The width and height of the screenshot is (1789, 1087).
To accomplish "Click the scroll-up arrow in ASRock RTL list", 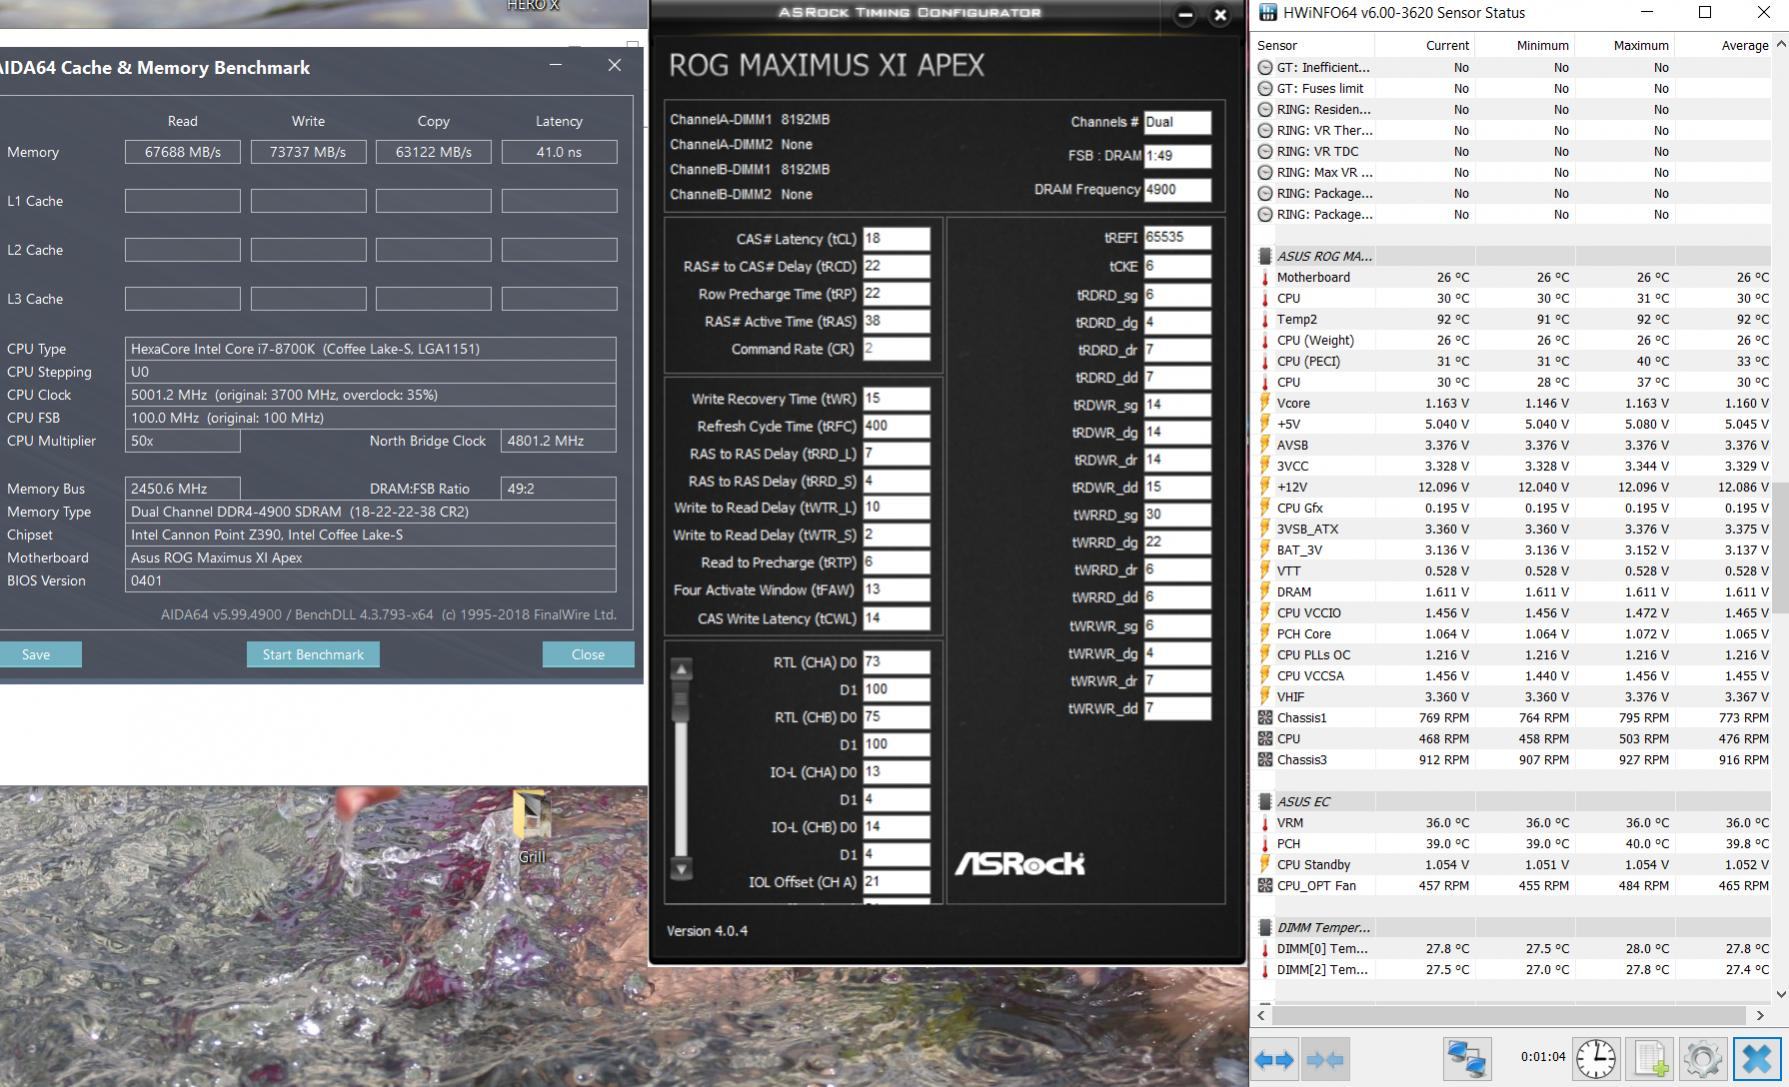I will pyautogui.click(x=681, y=670).
